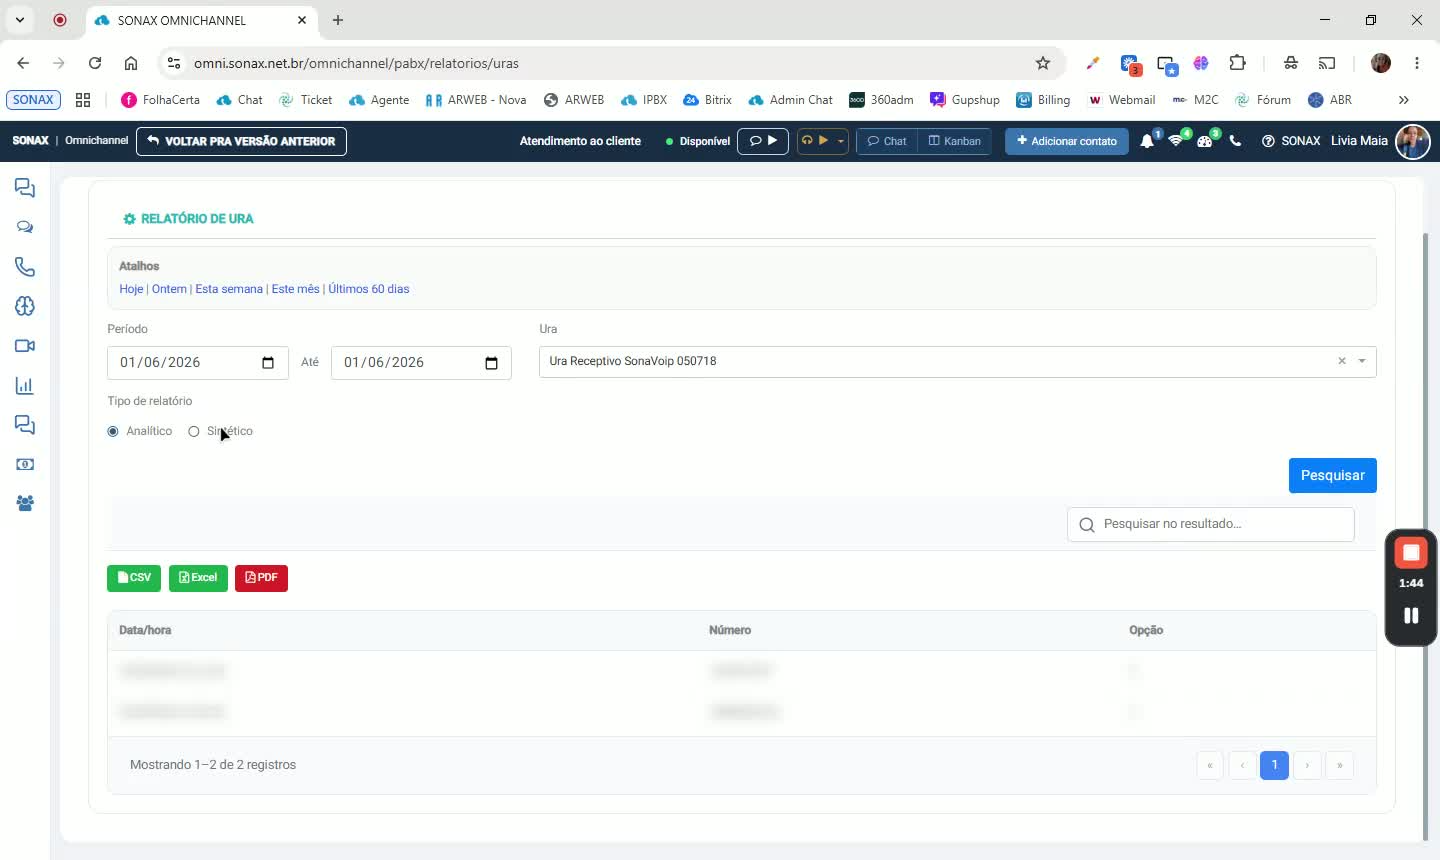The height and width of the screenshot is (860, 1440).
Task: Click the wifi signal status icon
Action: click(1176, 141)
